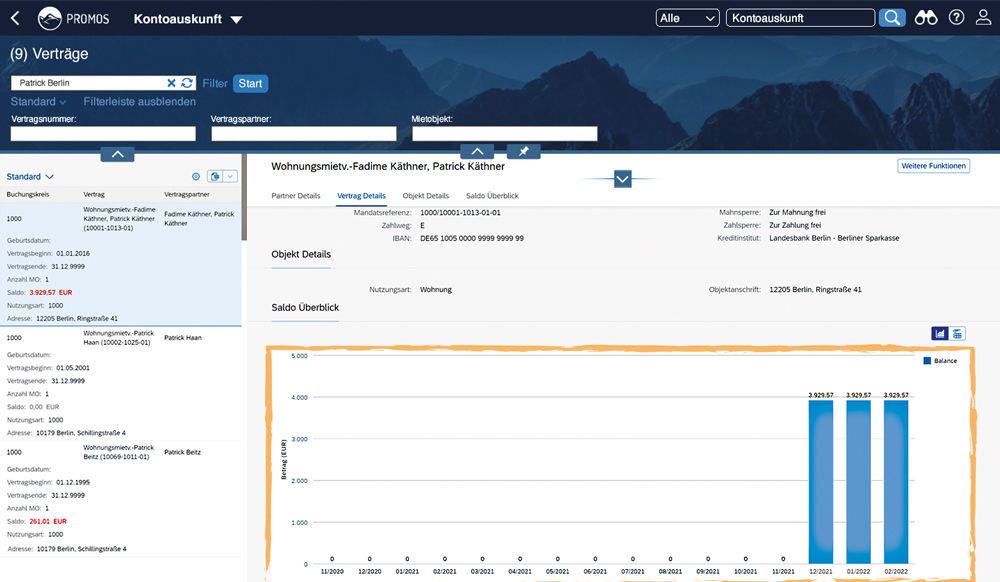
Task: Switch to Partner Details tab
Action: [x=295, y=196]
